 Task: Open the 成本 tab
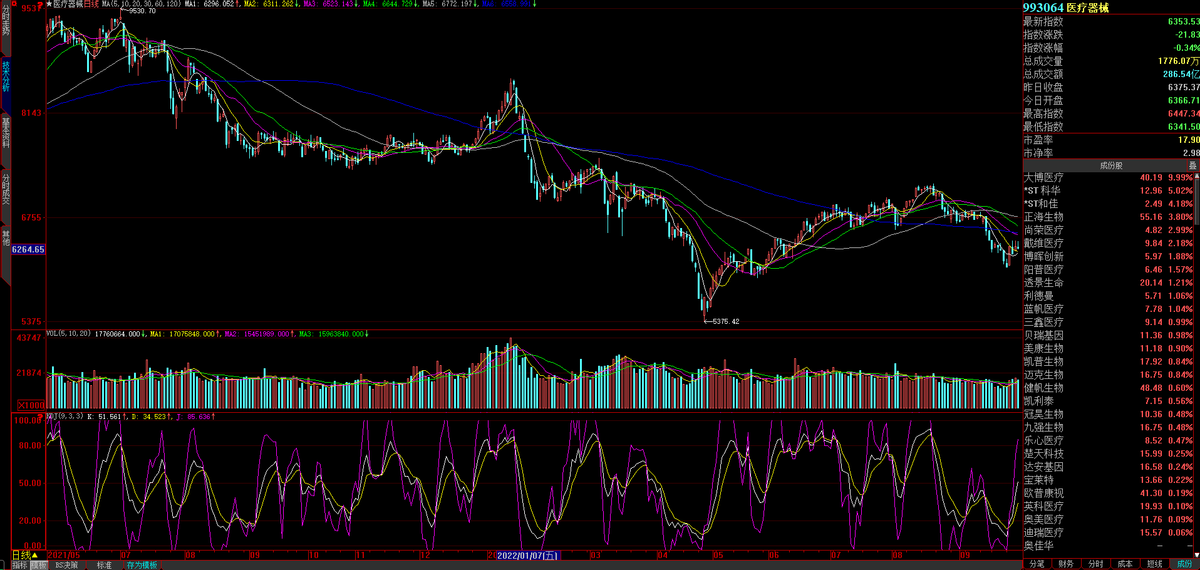pos(1125,564)
